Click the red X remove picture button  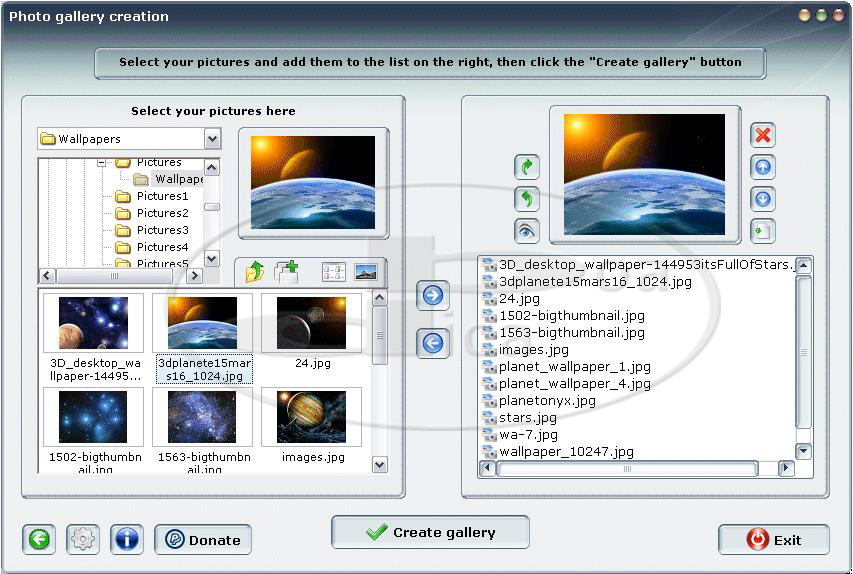[x=763, y=135]
